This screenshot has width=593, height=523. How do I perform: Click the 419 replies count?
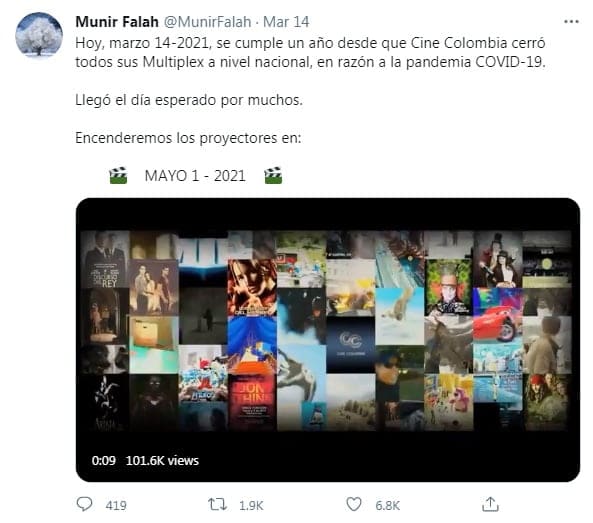(x=116, y=506)
